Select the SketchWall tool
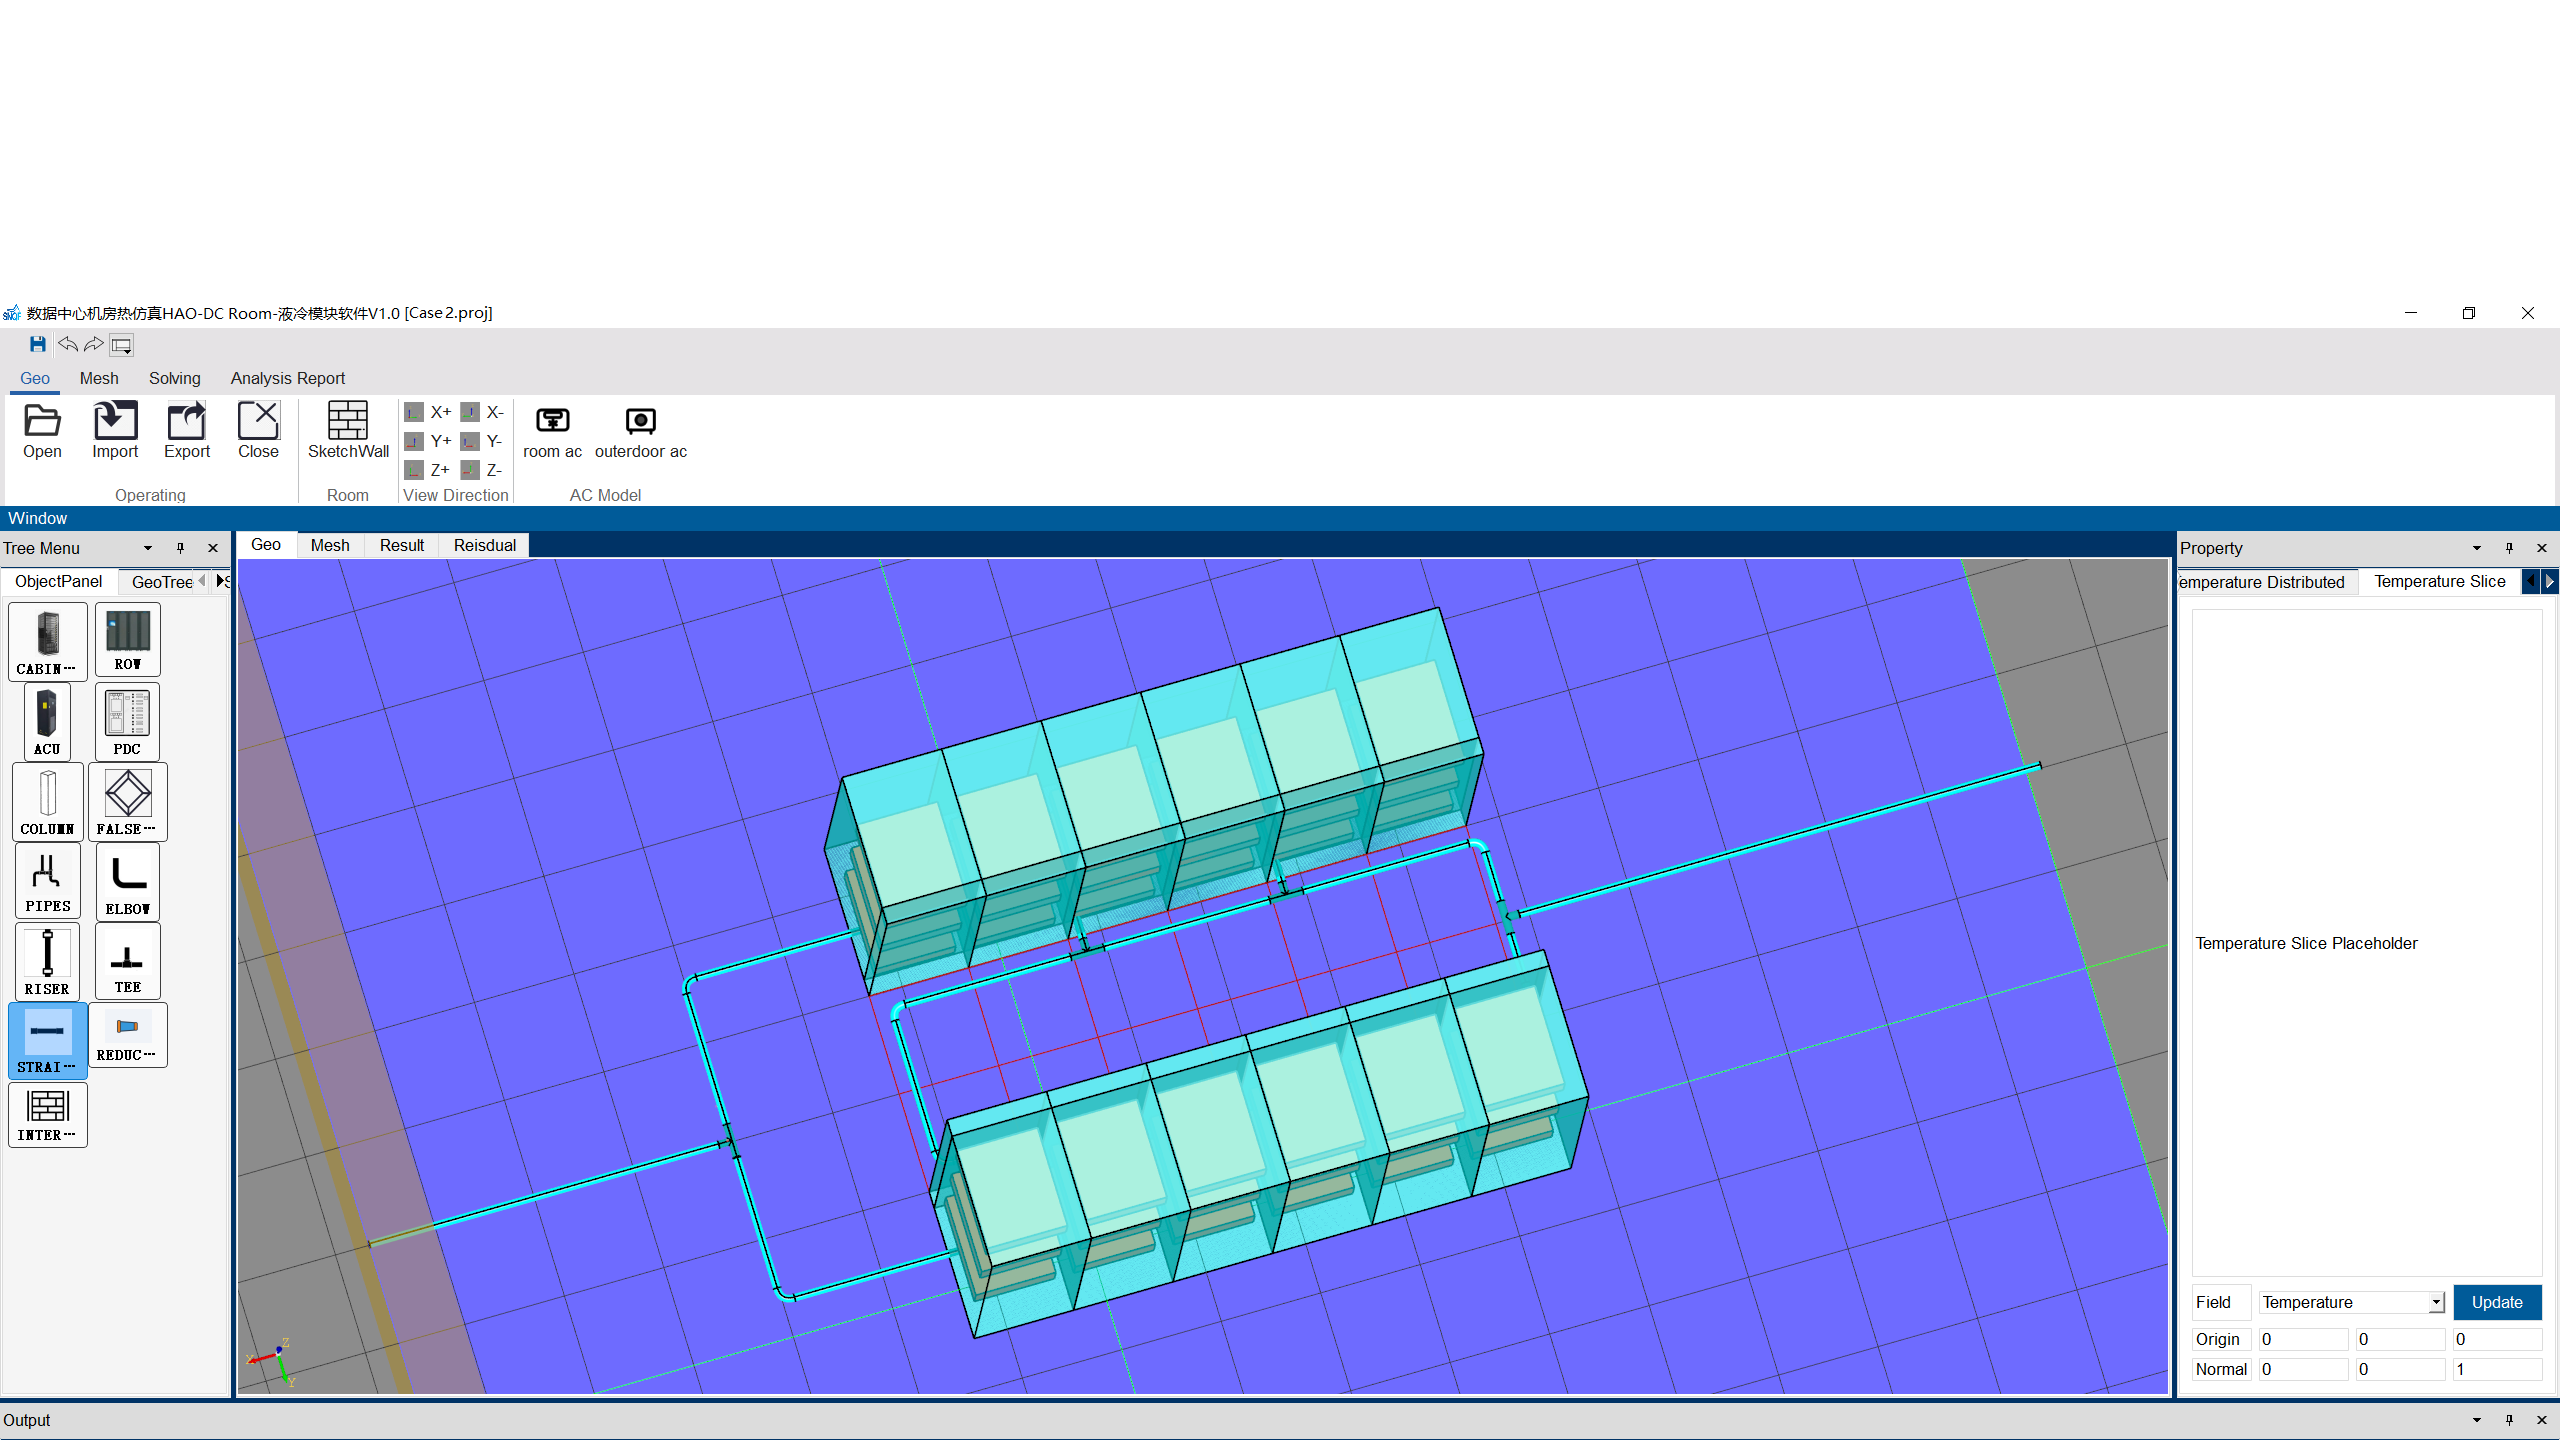 [348, 431]
